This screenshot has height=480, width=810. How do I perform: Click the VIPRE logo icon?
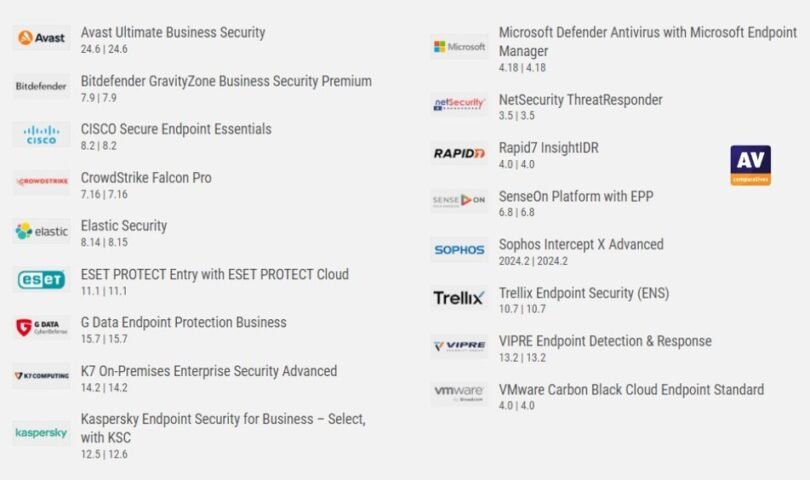click(x=460, y=346)
